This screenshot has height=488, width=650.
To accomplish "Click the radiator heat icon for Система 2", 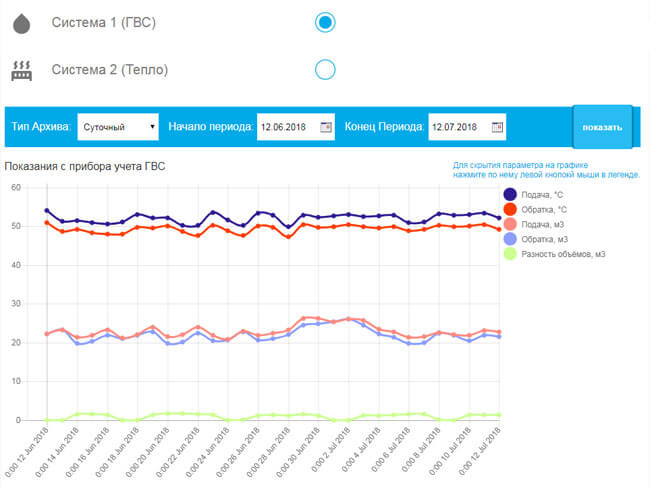I will [x=22, y=70].
